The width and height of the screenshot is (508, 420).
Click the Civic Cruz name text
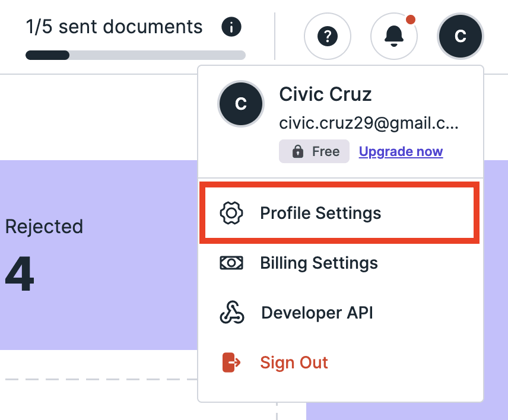point(325,94)
